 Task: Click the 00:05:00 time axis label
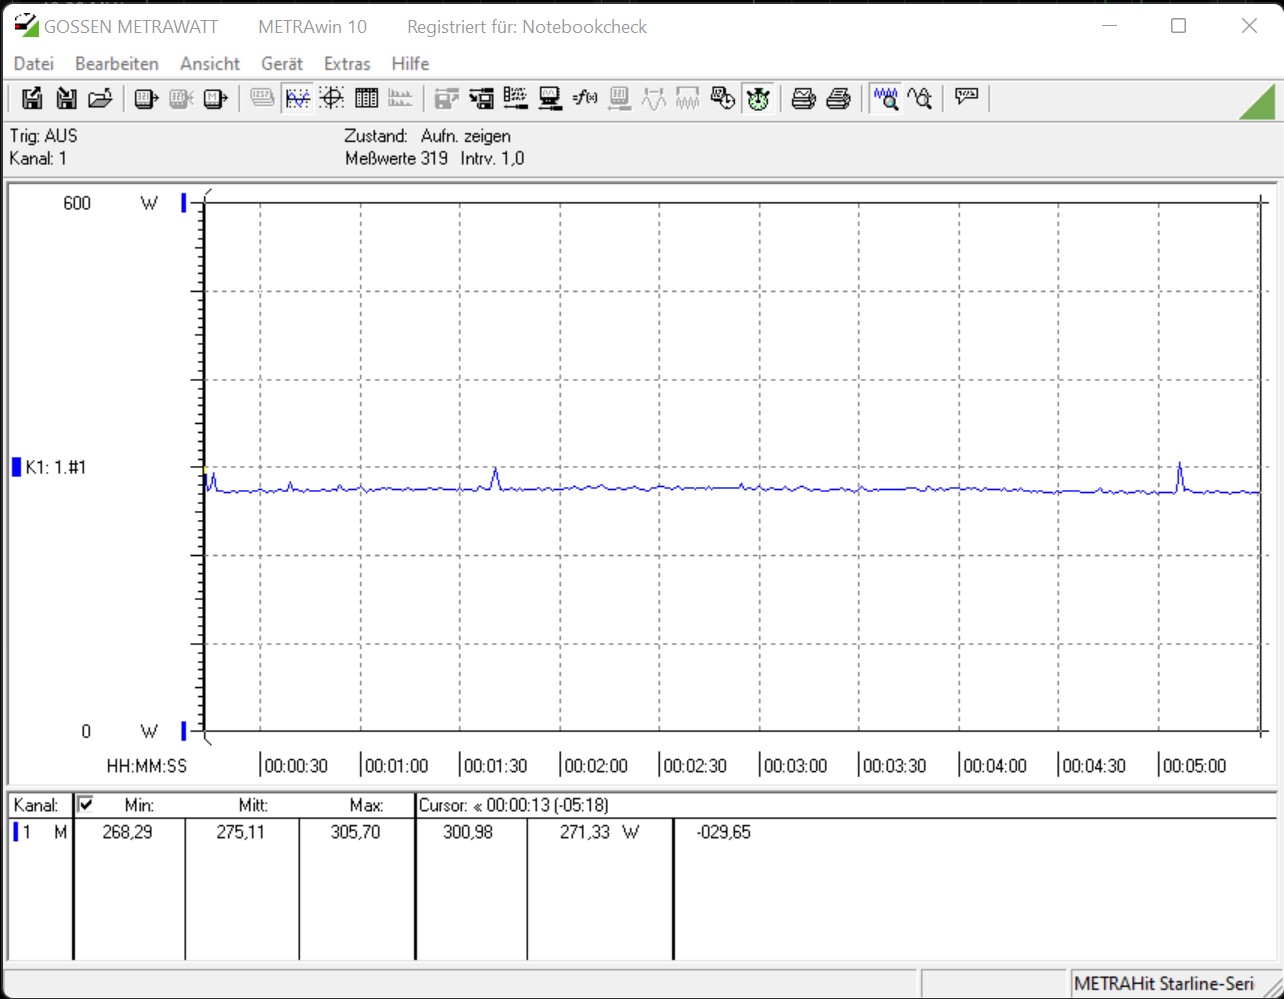pyautogui.click(x=1194, y=766)
